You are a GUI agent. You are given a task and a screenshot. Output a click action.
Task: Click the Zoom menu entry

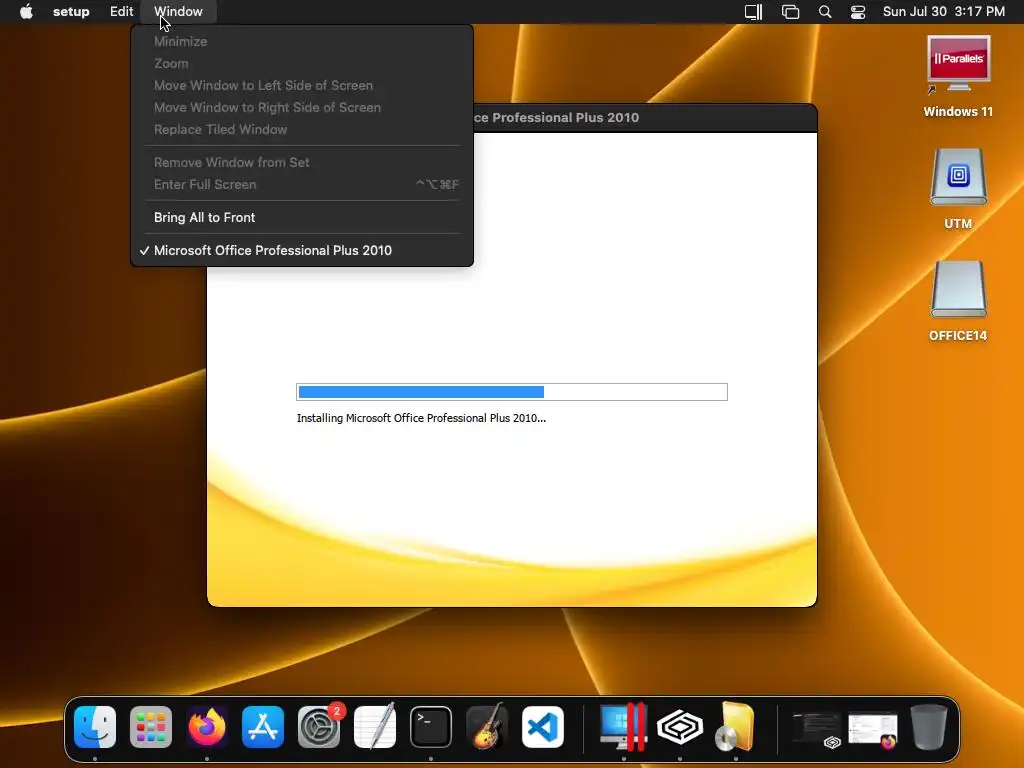click(302, 63)
